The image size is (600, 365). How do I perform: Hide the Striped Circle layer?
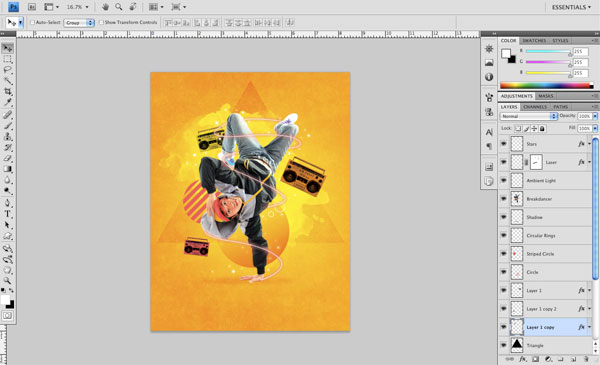(504, 254)
